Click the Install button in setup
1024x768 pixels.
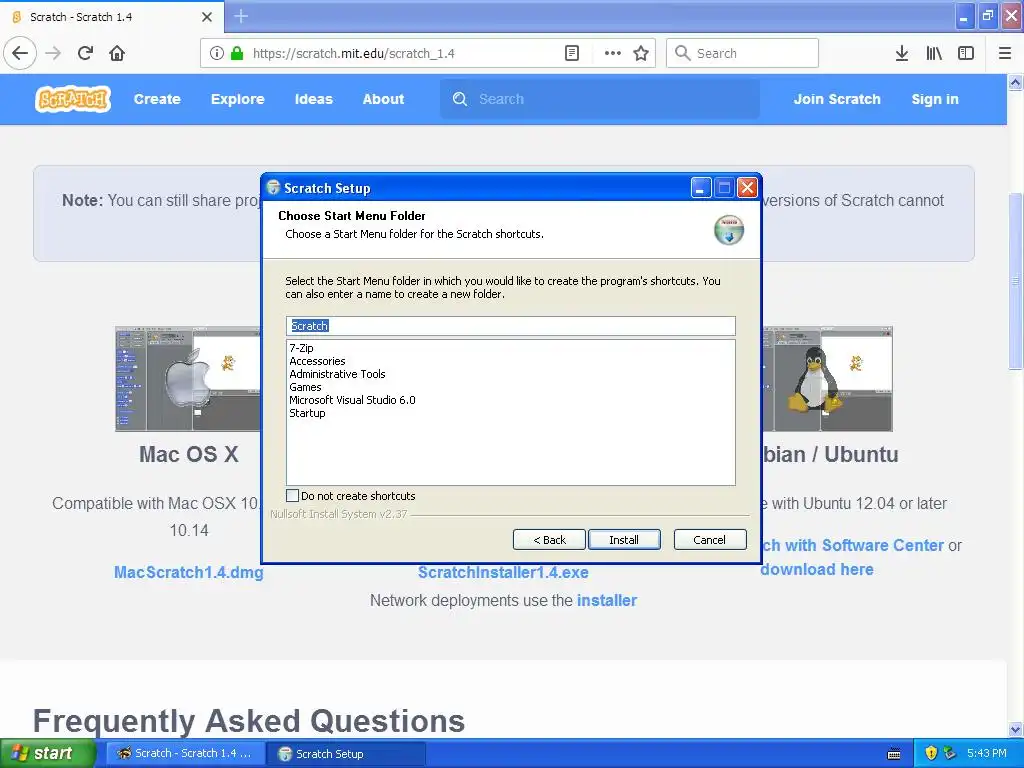(x=624, y=539)
